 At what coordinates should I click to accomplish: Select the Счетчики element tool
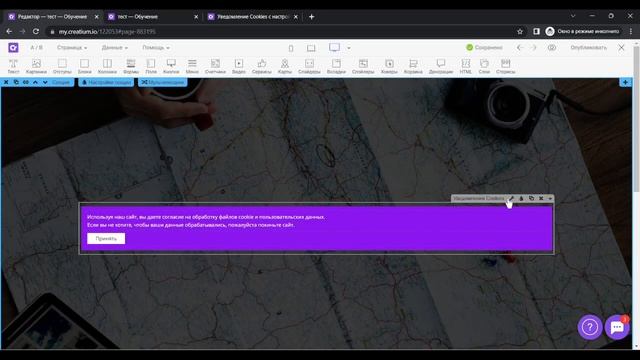[215, 66]
